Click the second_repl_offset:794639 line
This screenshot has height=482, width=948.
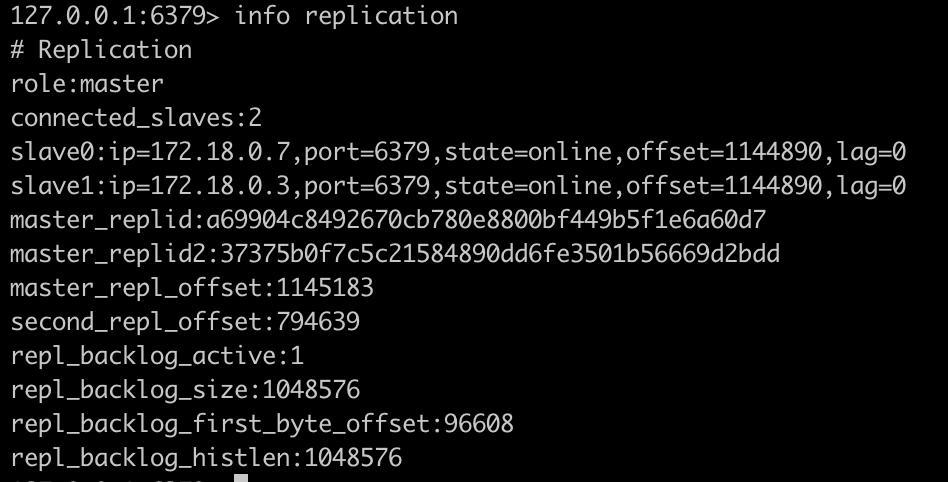[x=185, y=322]
